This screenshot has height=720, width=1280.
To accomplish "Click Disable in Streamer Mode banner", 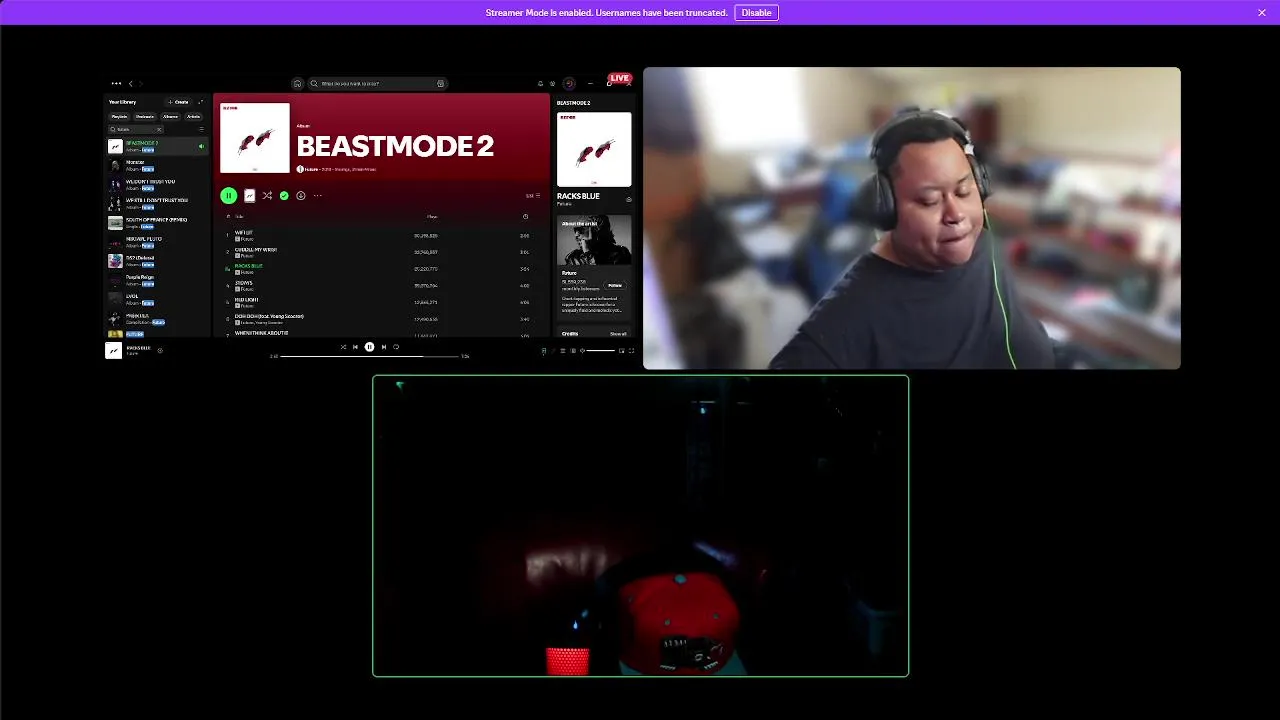I will [757, 13].
